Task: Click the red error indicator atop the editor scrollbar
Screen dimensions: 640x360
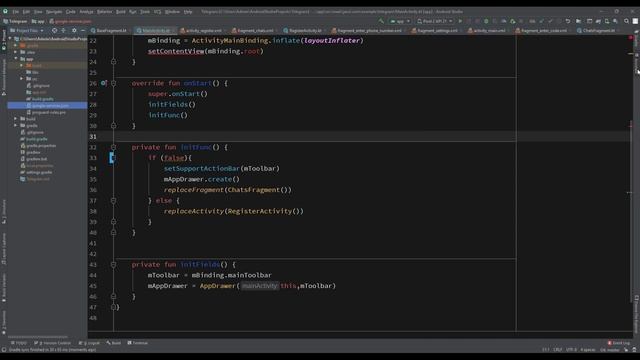Action: coord(631,38)
